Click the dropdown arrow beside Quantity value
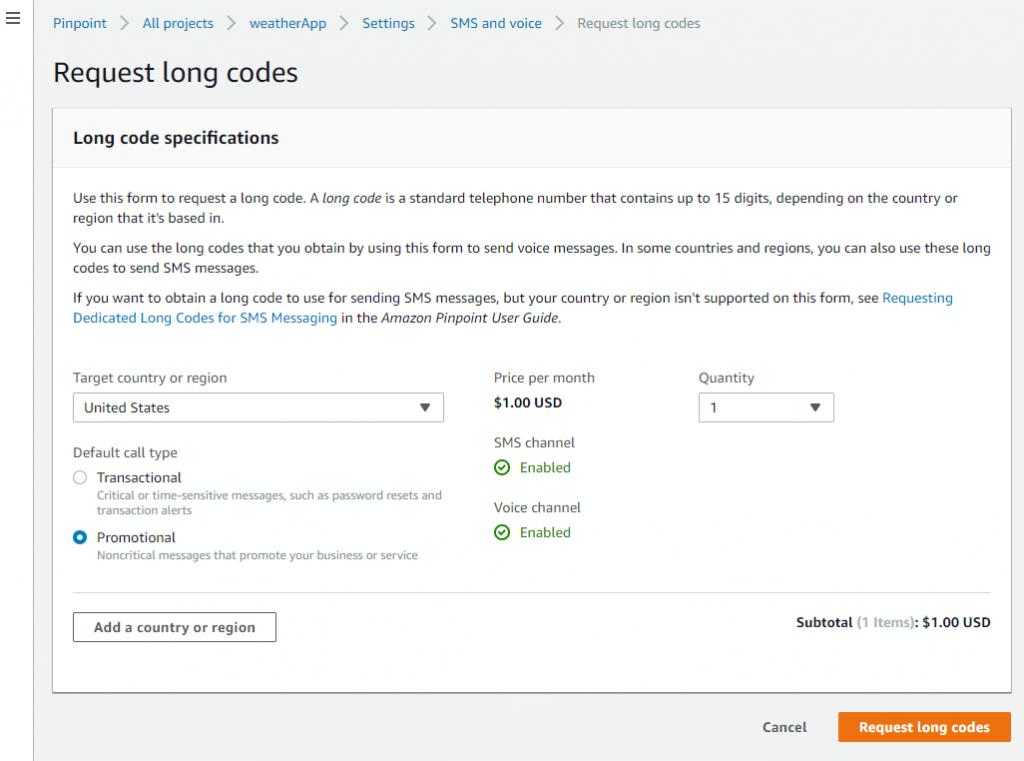This screenshot has height=761, width=1024. (x=817, y=407)
